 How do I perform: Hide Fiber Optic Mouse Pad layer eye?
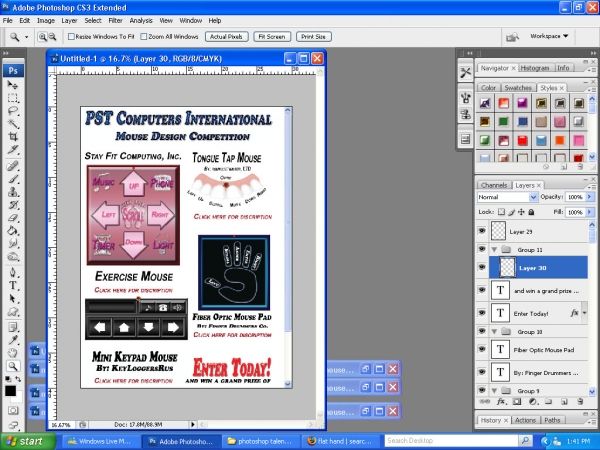[x=482, y=349]
